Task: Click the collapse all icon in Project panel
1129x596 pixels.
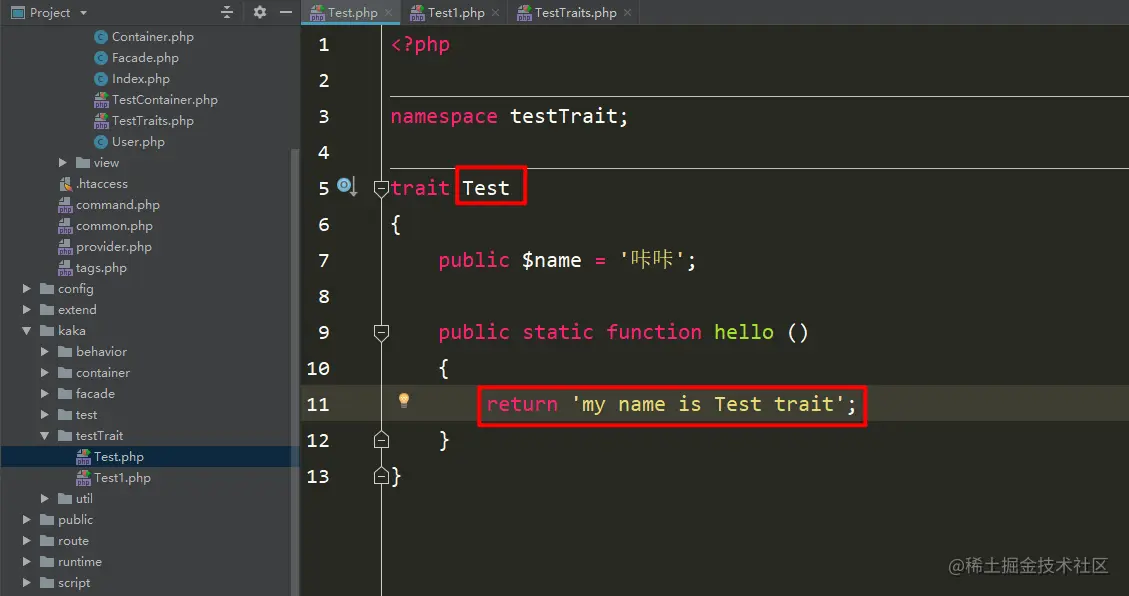Action: tap(227, 12)
